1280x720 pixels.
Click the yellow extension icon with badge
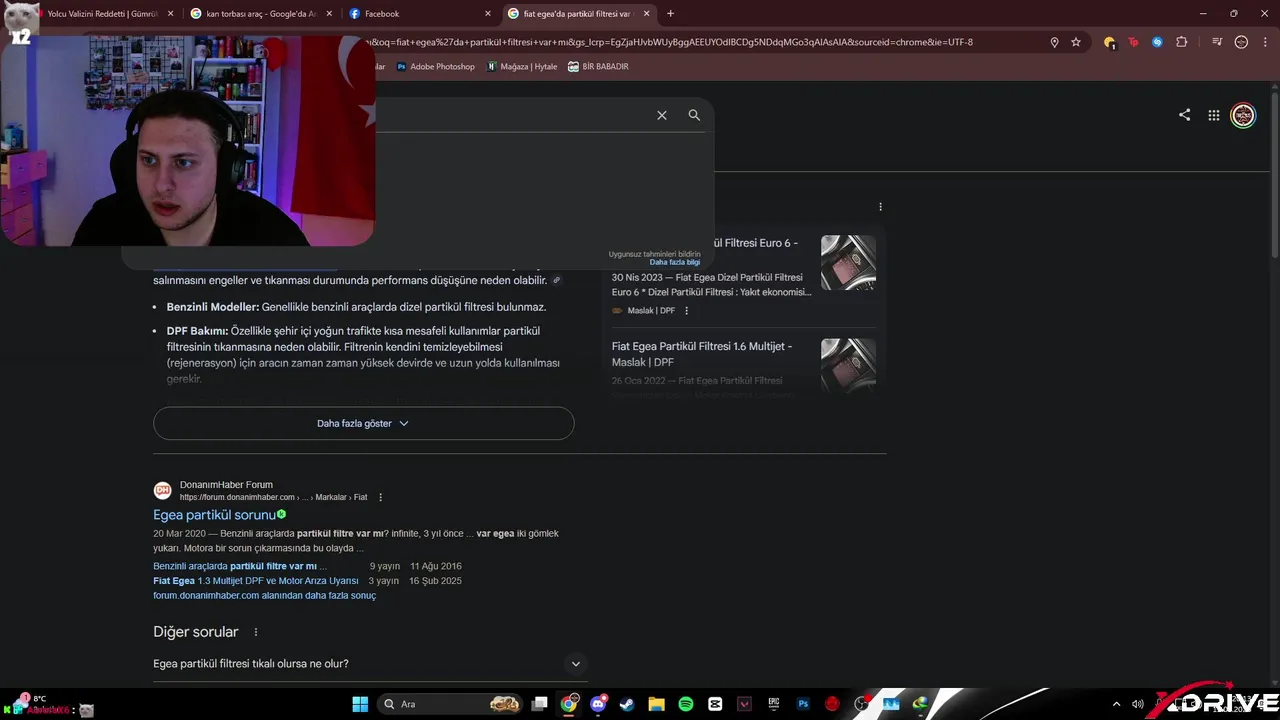pyautogui.click(x=1109, y=42)
